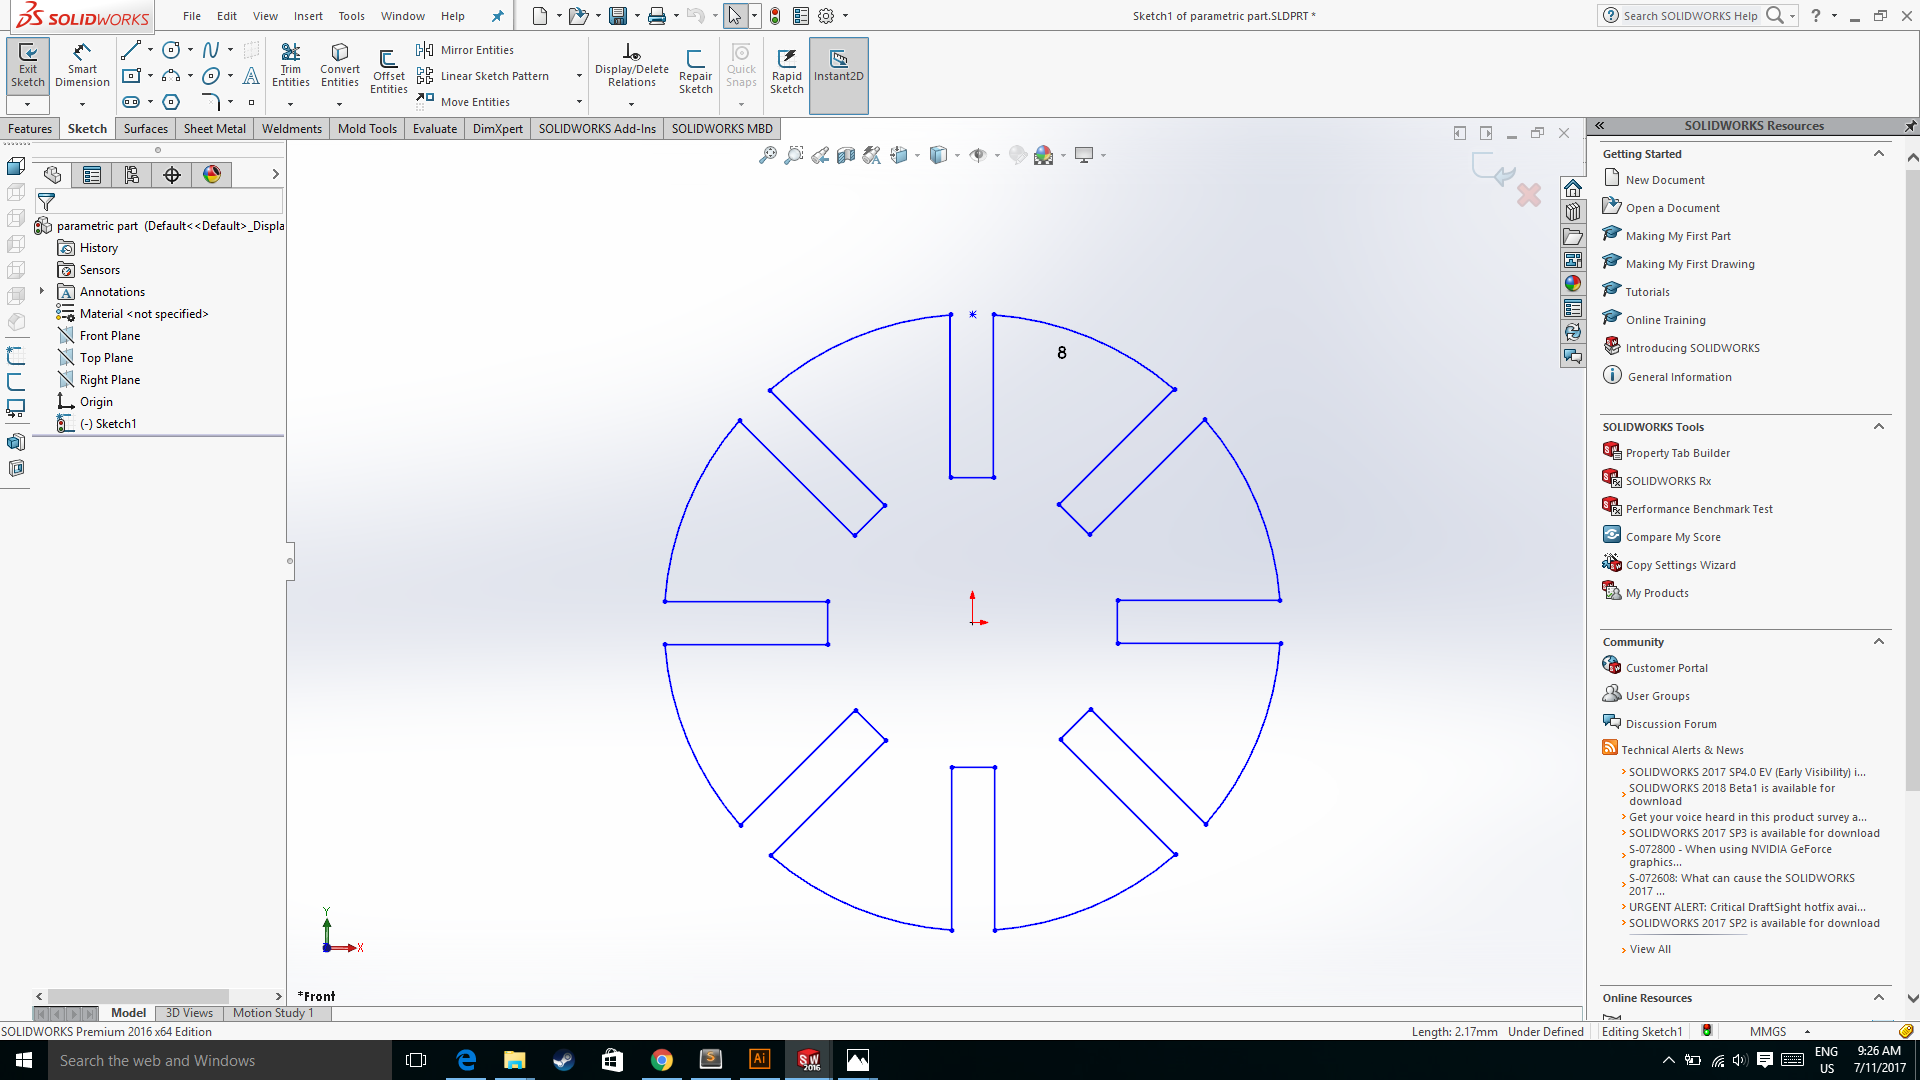This screenshot has height=1080, width=1920.
Task: Select the Circle sketch tool
Action: (x=171, y=50)
